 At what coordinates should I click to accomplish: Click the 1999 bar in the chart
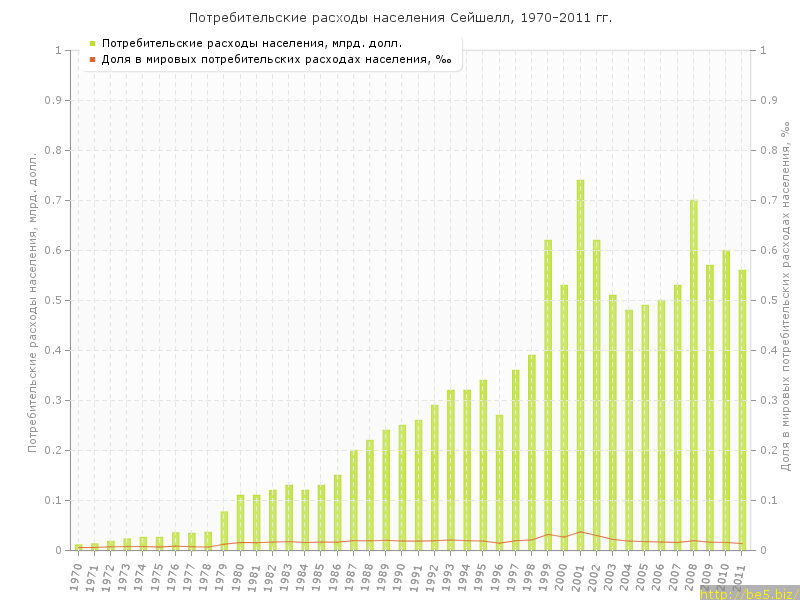coord(548,395)
